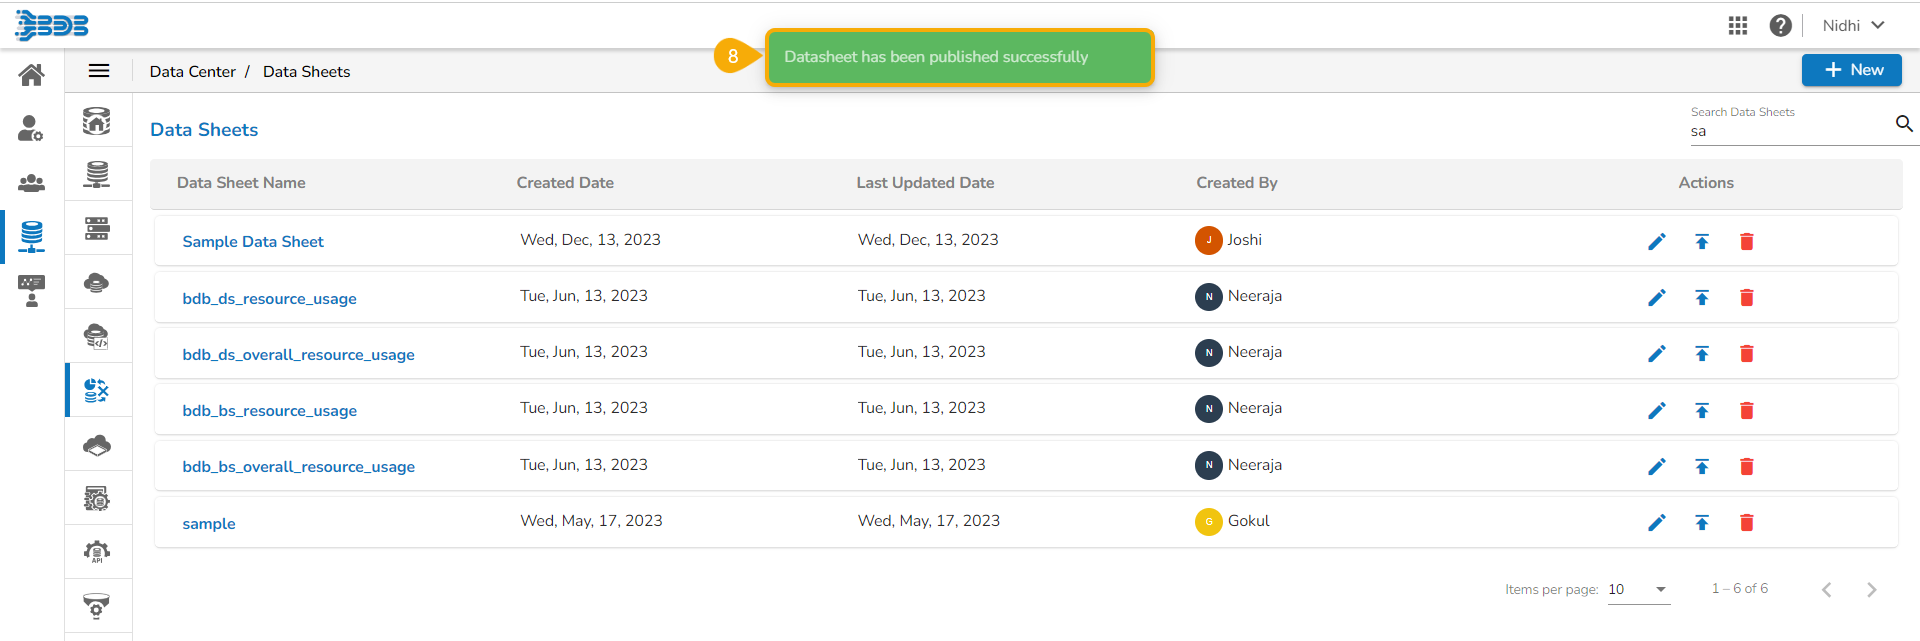The height and width of the screenshot is (641, 1920).
Task: Click the New button
Action: click(x=1851, y=70)
